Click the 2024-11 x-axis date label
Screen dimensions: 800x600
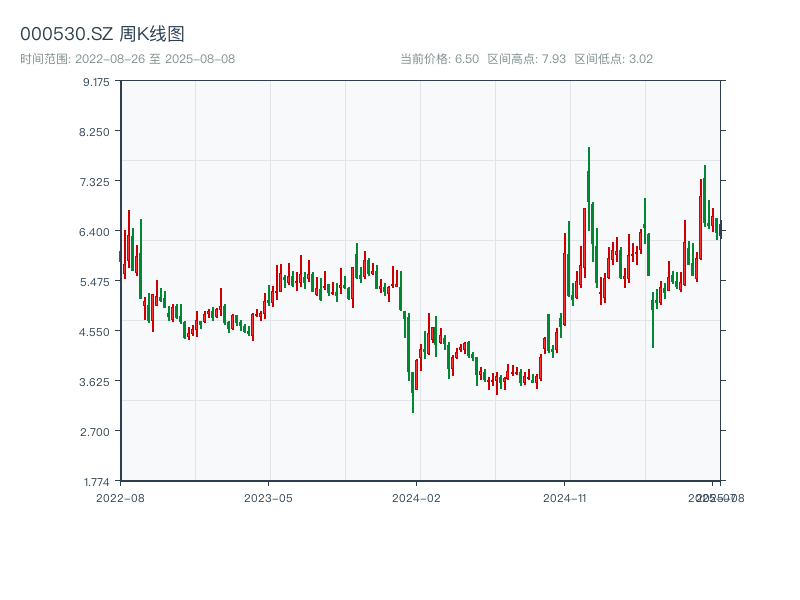click(x=565, y=497)
